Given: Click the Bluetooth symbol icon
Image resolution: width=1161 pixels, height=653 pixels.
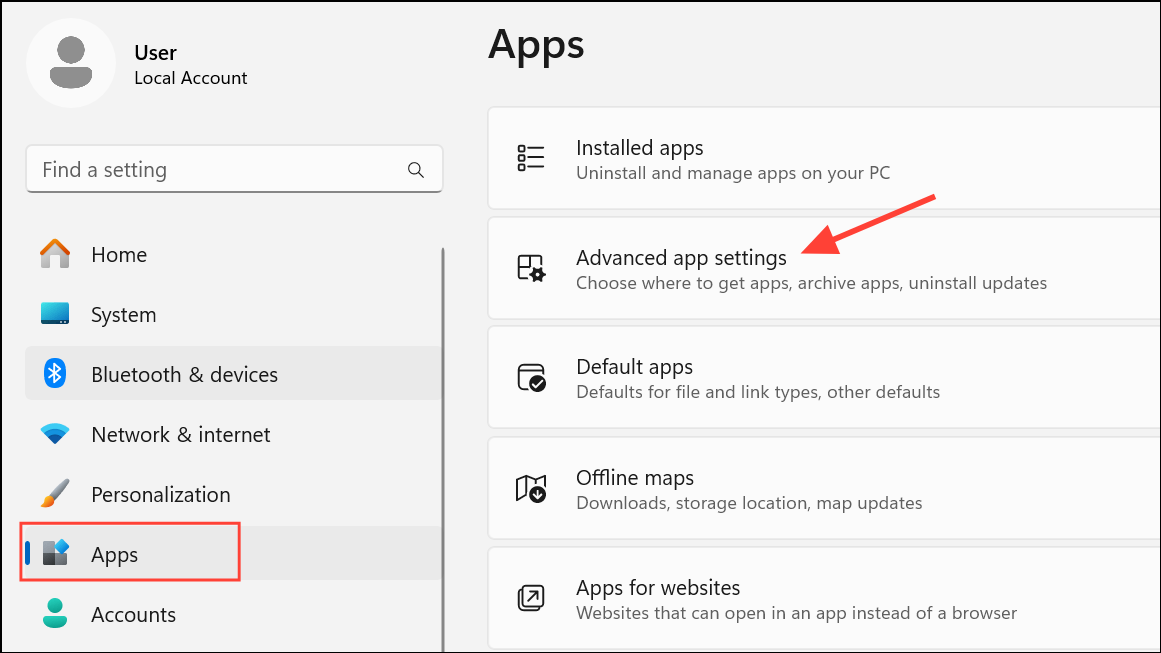Looking at the screenshot, I should 55,373.
